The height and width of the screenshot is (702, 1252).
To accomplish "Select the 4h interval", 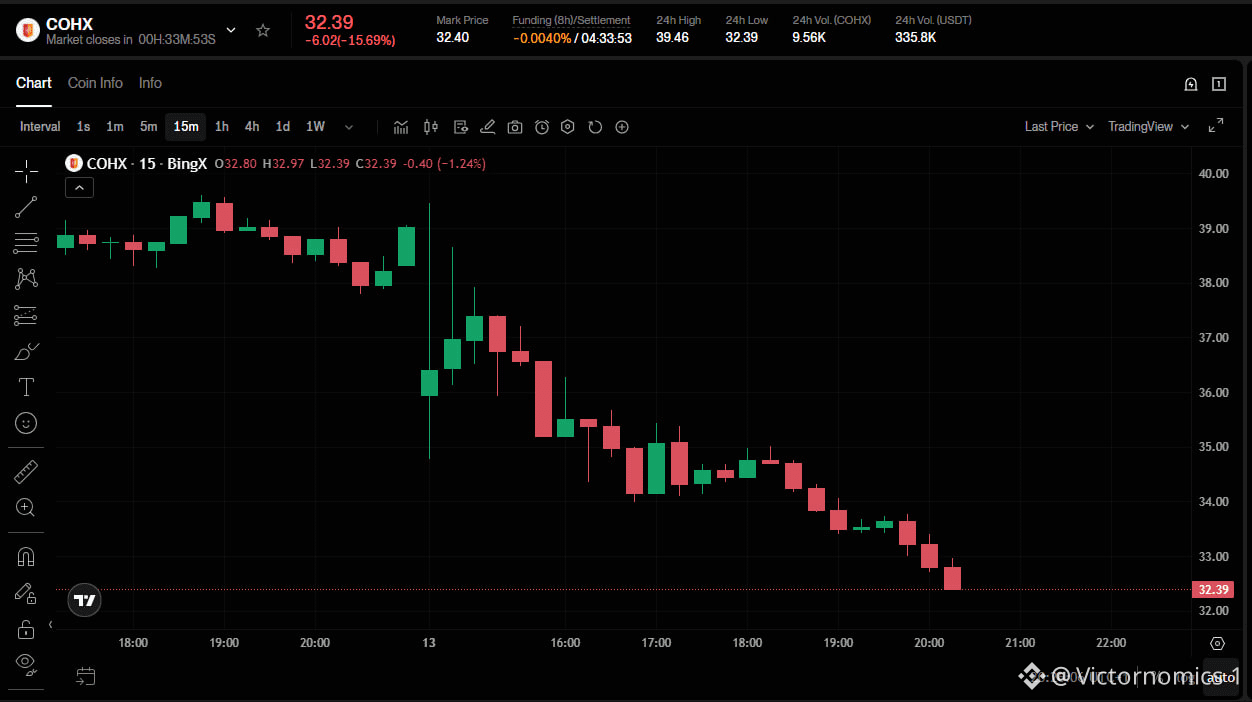I will (x=252, y=127).
